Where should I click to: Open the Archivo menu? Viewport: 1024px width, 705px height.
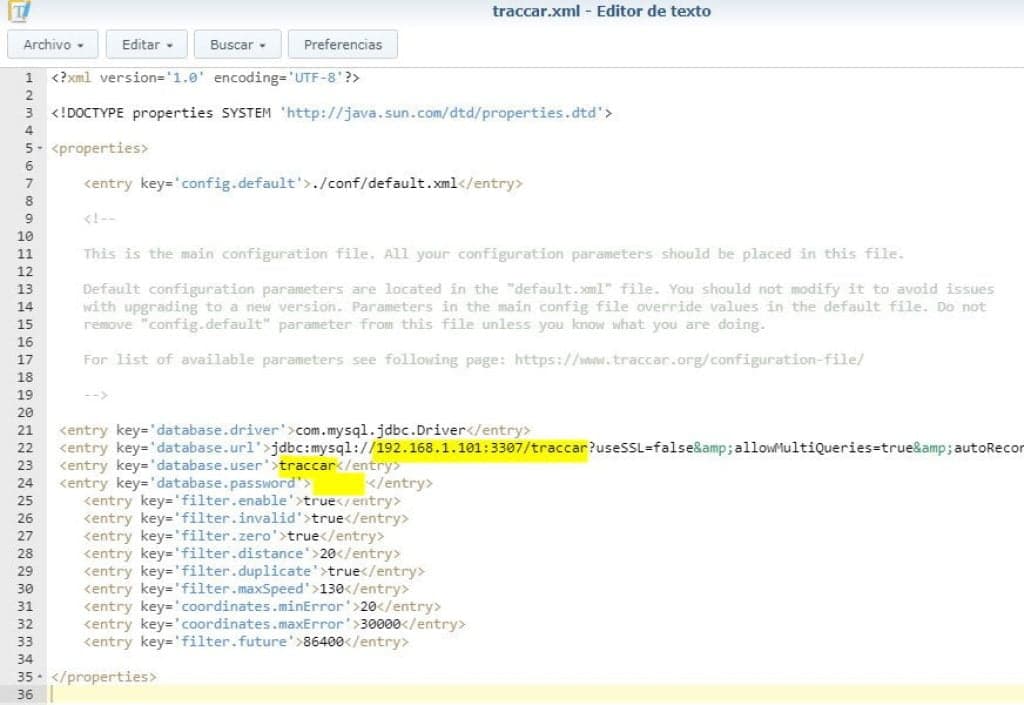[x=53, y=44]
